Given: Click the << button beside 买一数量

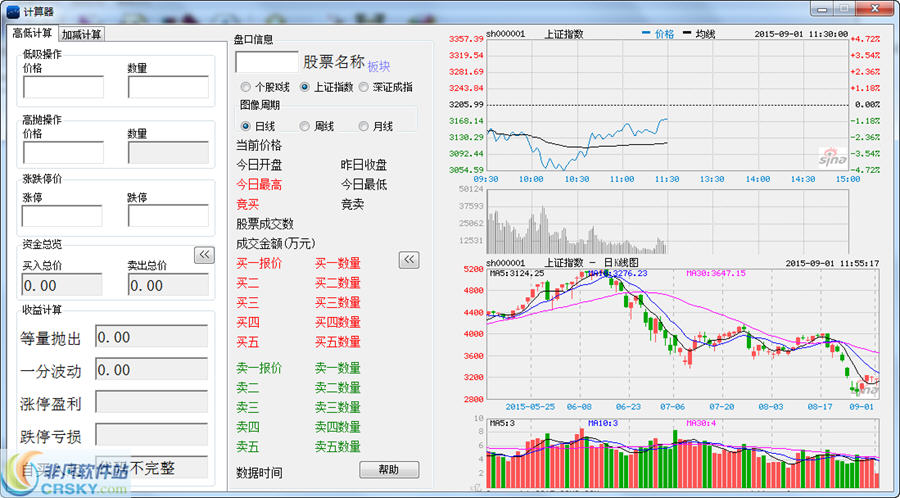Looking at the screenshot, I should pyautogui.click(x=408, y=260).
